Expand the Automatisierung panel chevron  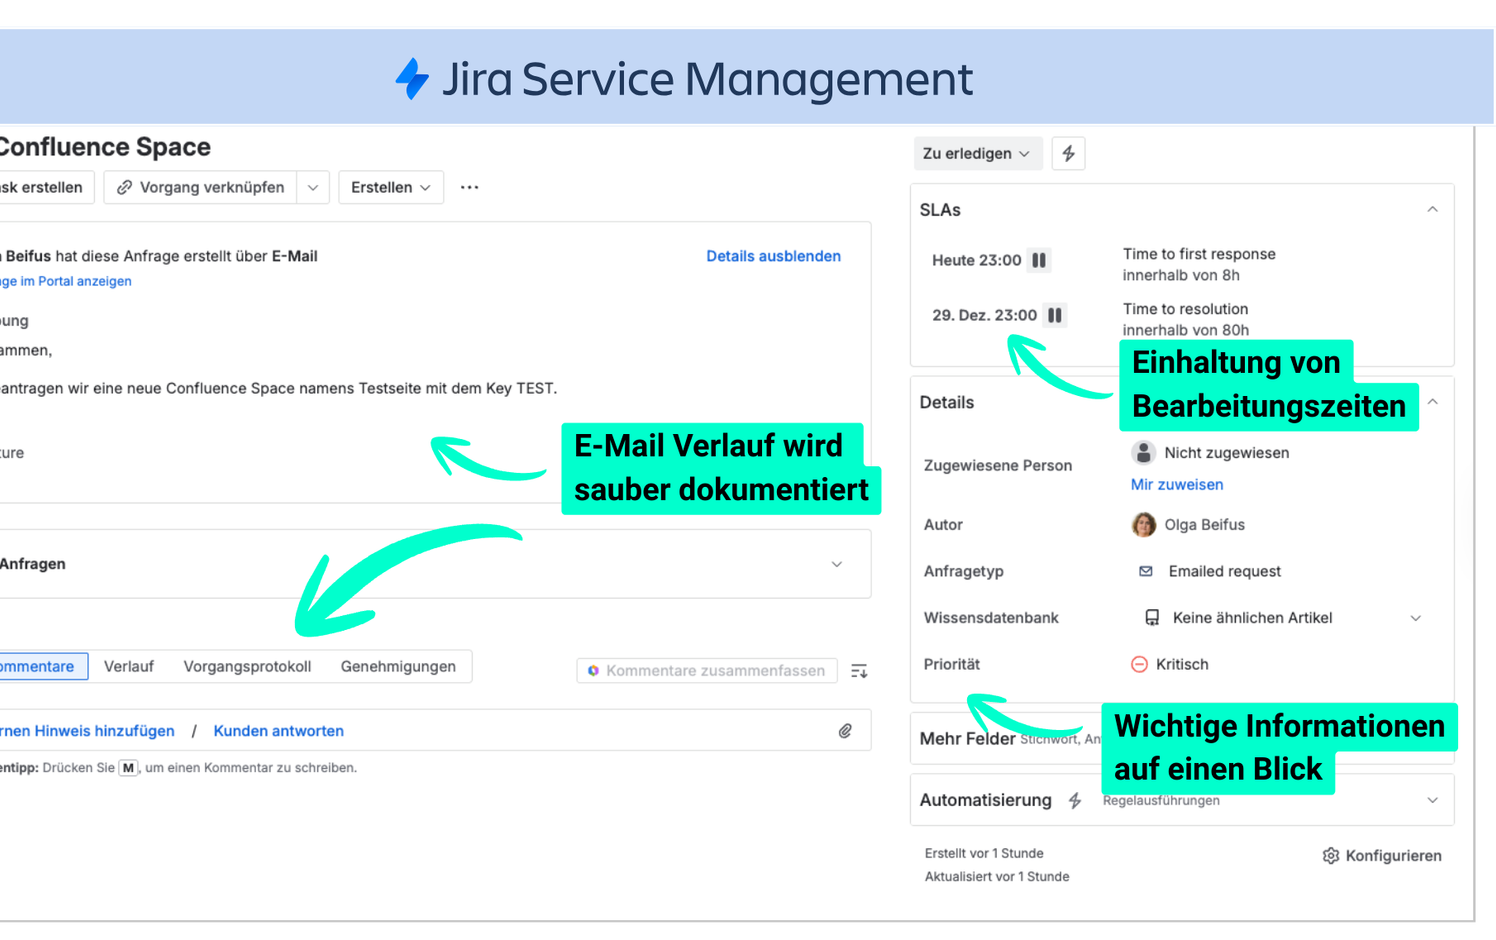click(1432, 800)
